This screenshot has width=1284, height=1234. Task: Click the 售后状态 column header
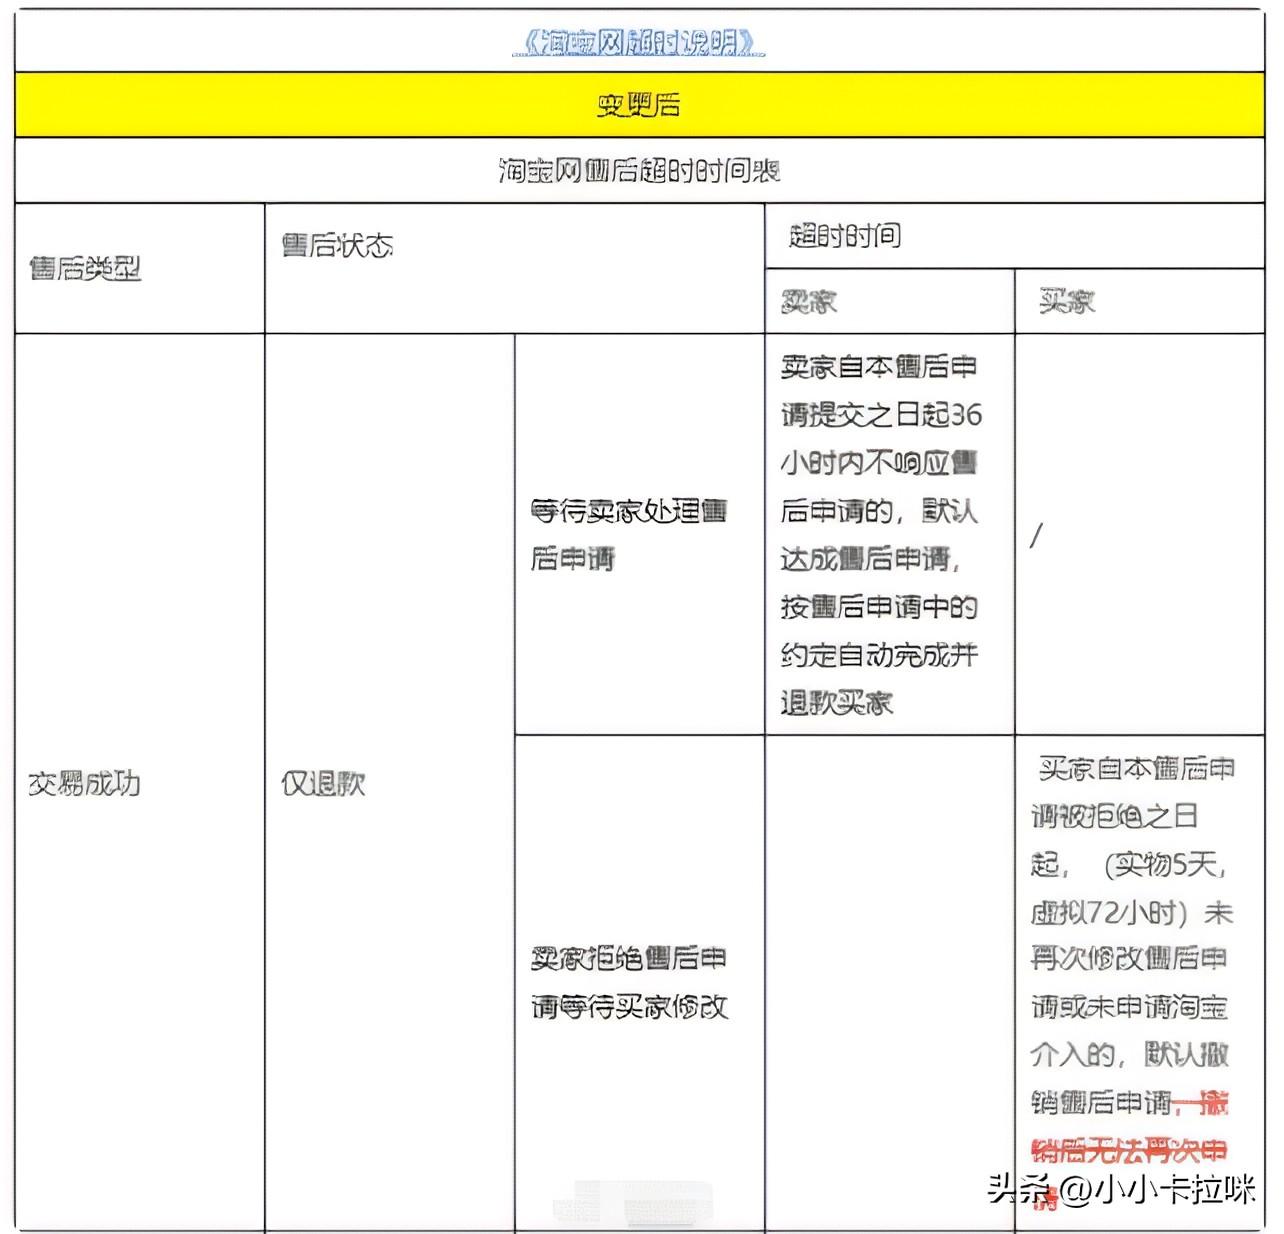(x=337, y=245)
